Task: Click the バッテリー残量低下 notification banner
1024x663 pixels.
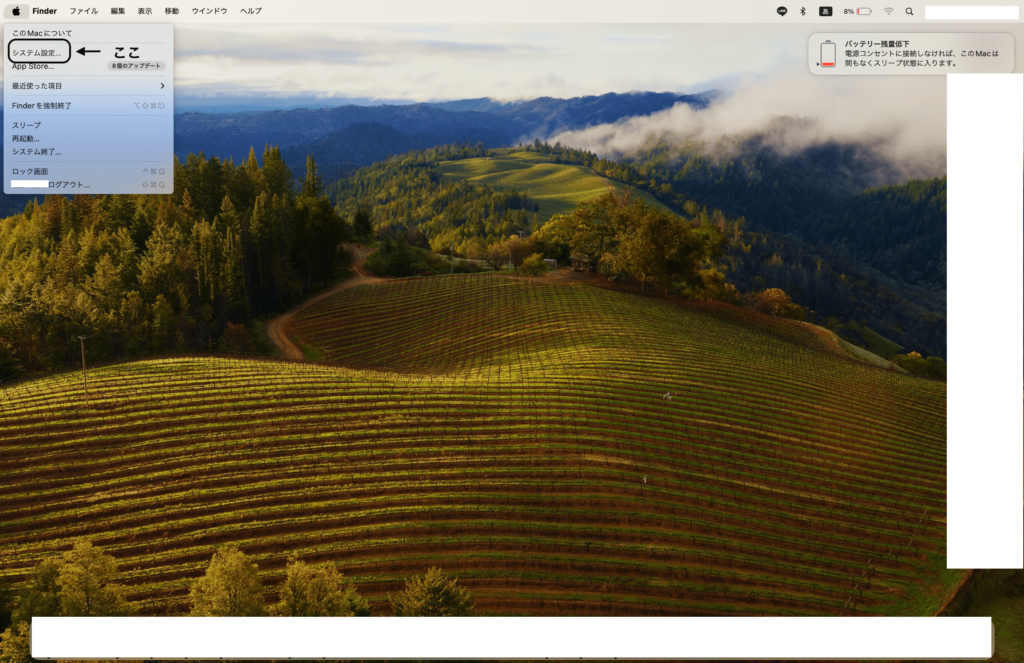Action: pyautogui.click(x=911, y=54)
